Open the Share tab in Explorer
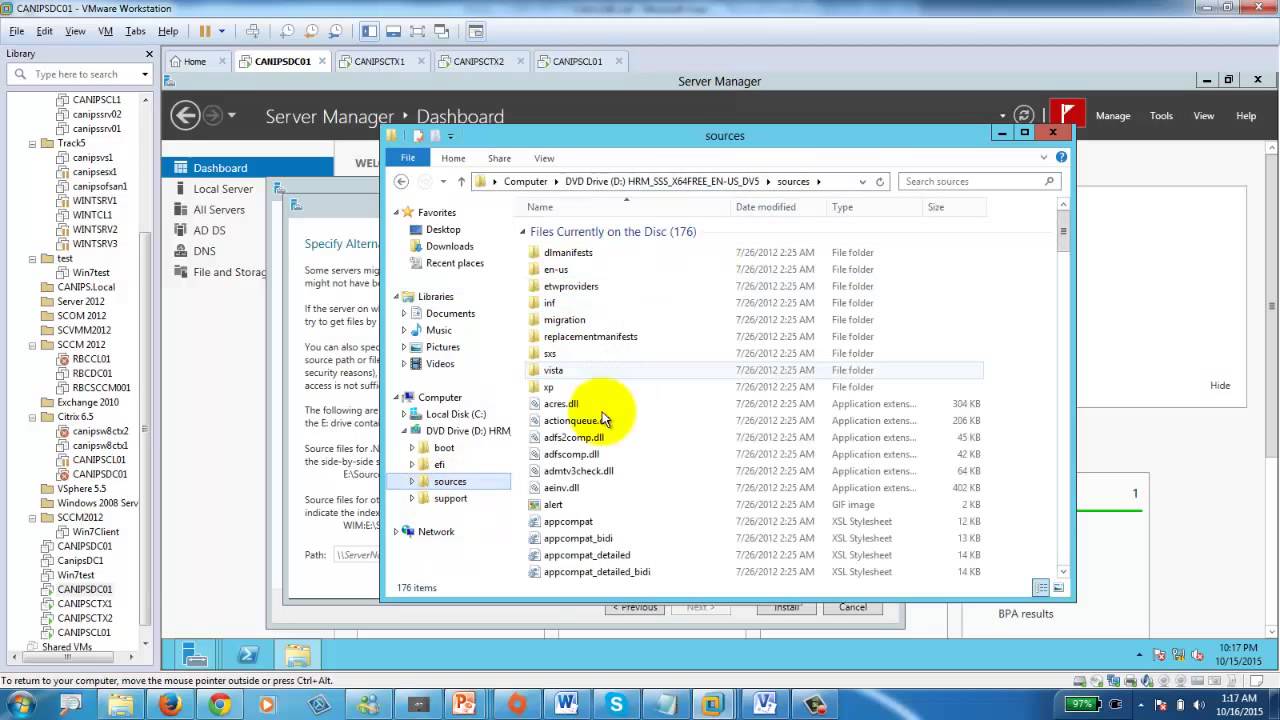 tap(499, 158)
